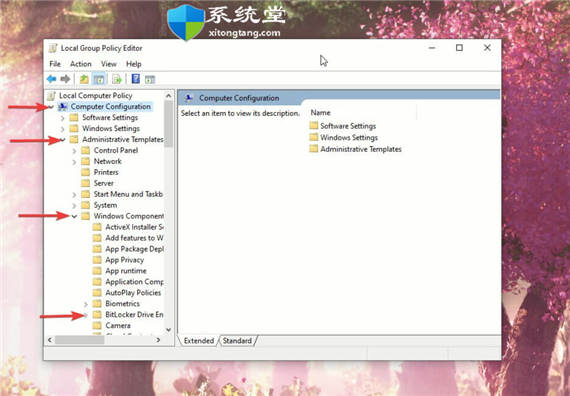Select ActiveX Installer Service tree item
This screenshot has height=396, width=570.
tap(135, 227)
